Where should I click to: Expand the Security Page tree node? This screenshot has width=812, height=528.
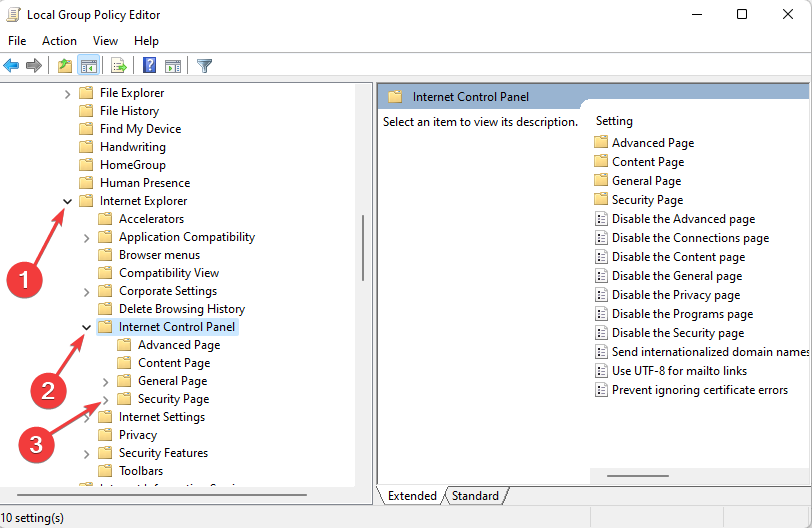(106, 400)
